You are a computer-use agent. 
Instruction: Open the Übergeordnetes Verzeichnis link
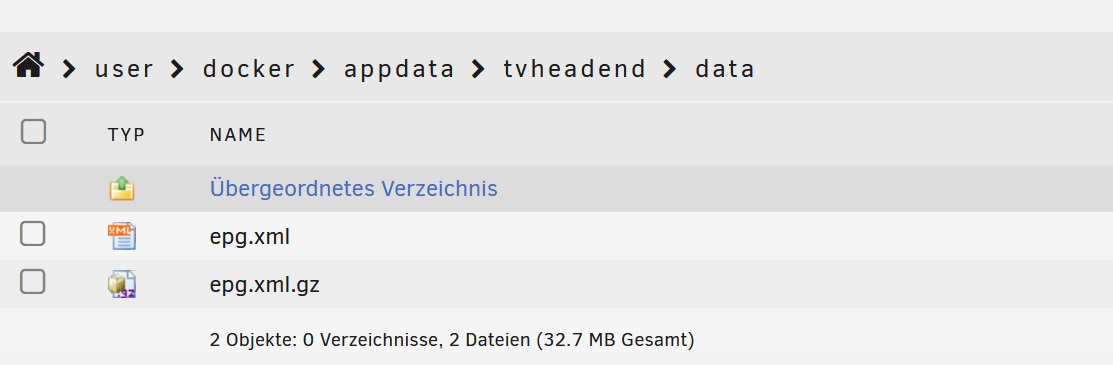[x=353, y=188]
